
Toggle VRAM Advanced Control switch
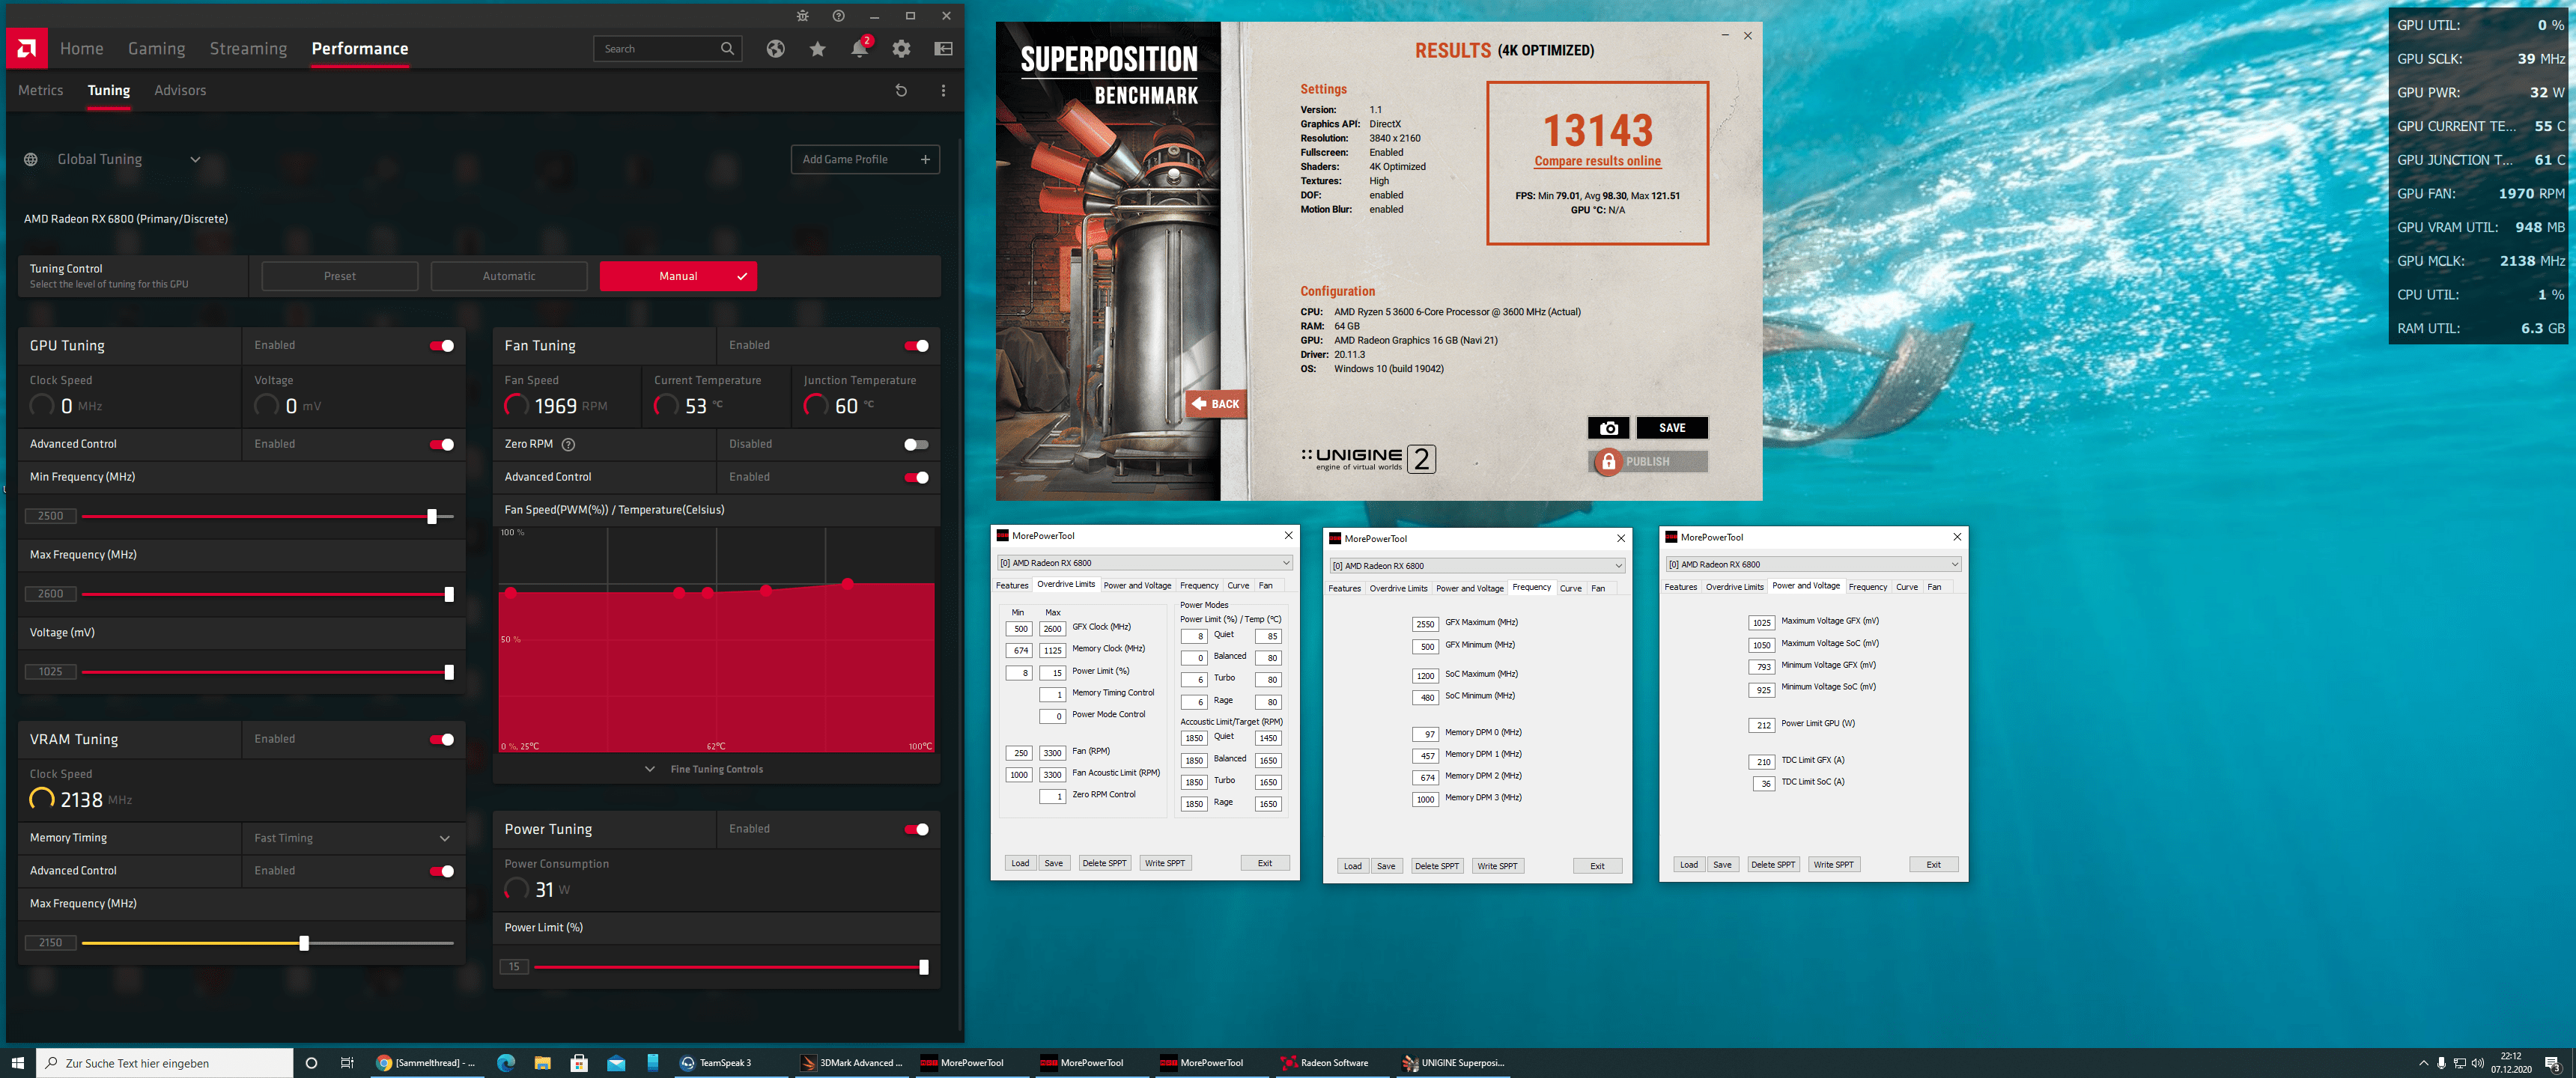click(x=442, y=871)
